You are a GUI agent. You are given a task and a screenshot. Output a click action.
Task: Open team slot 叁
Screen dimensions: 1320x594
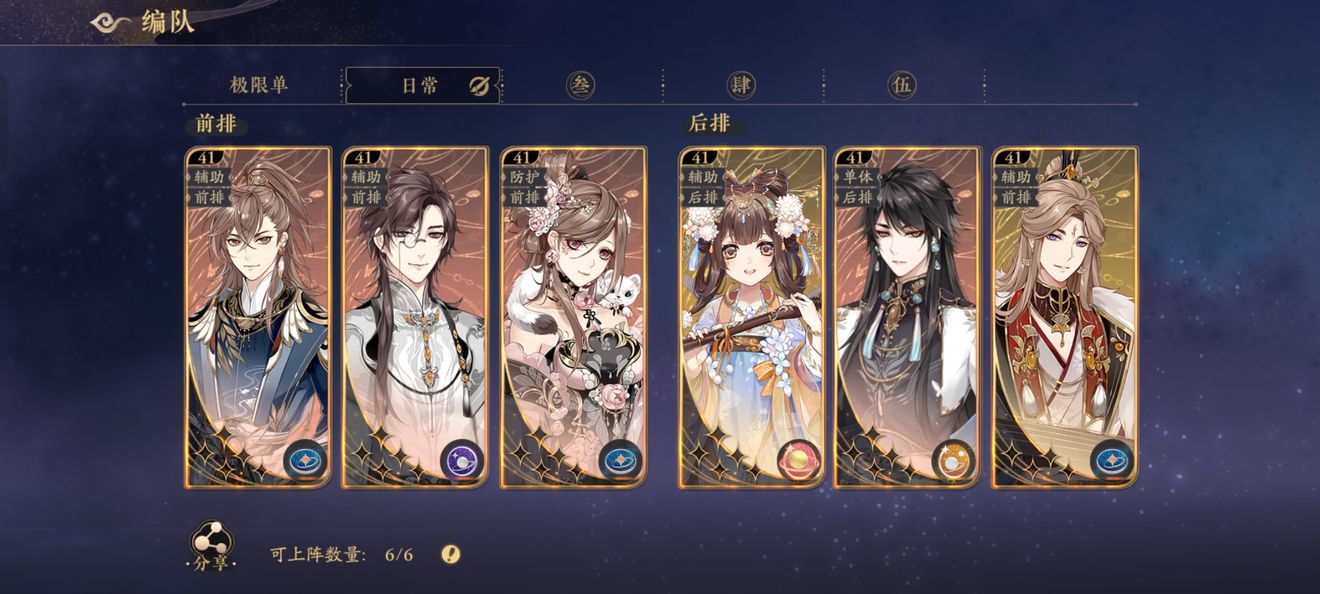(580, 85)
